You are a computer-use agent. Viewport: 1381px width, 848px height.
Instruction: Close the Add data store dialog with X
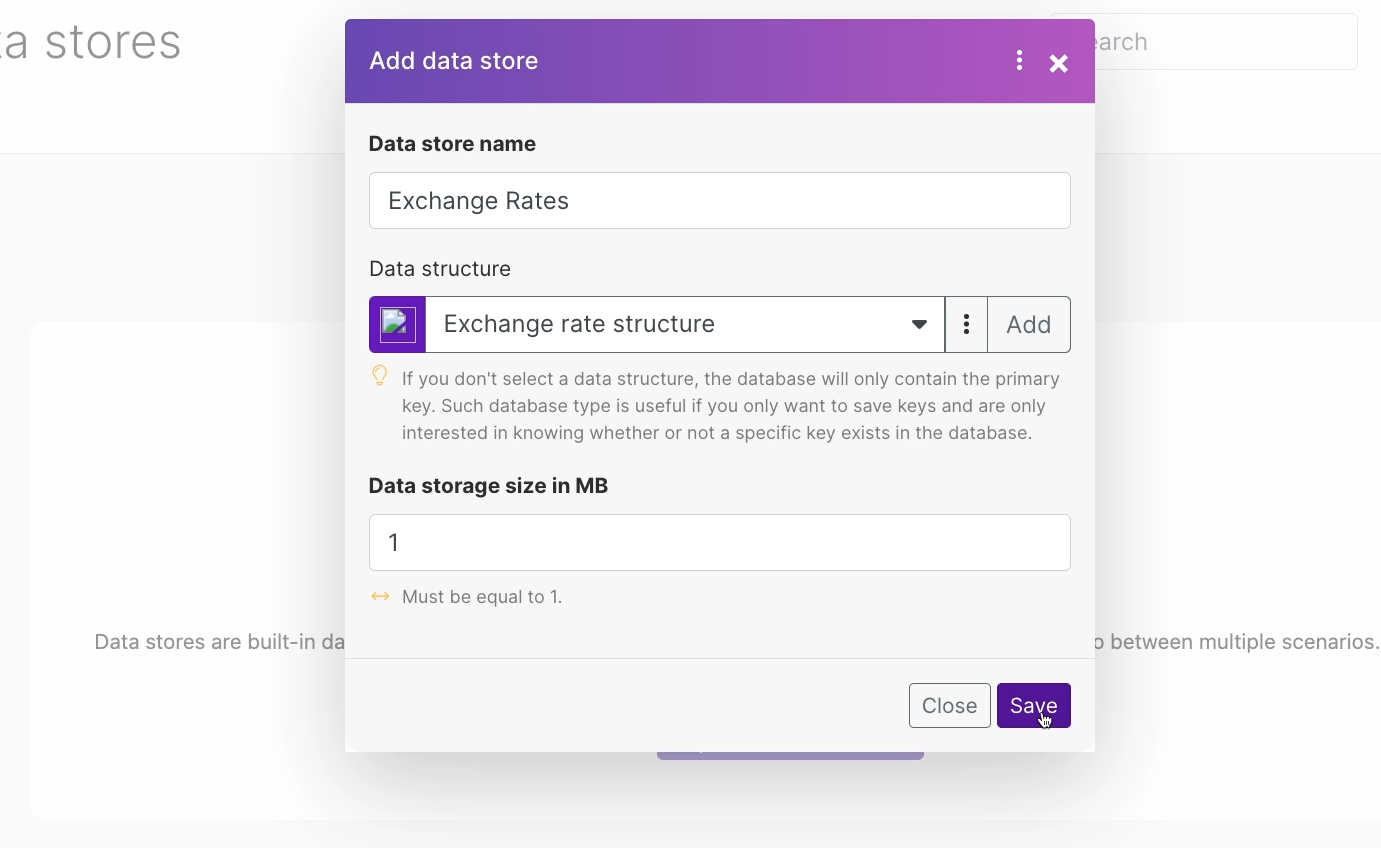click(1059, 64)
